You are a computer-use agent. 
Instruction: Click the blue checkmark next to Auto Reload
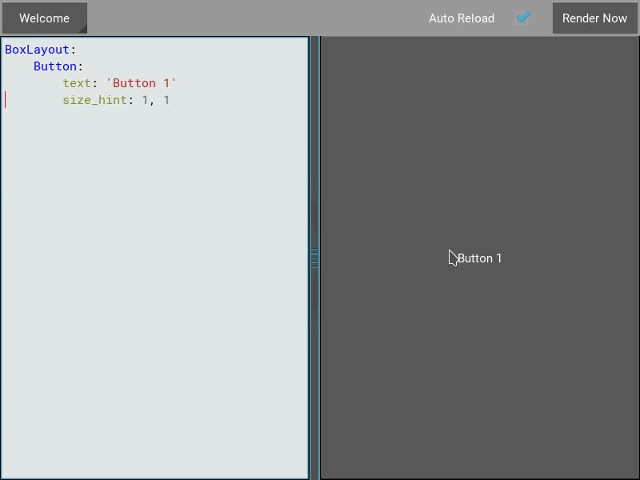523,18
